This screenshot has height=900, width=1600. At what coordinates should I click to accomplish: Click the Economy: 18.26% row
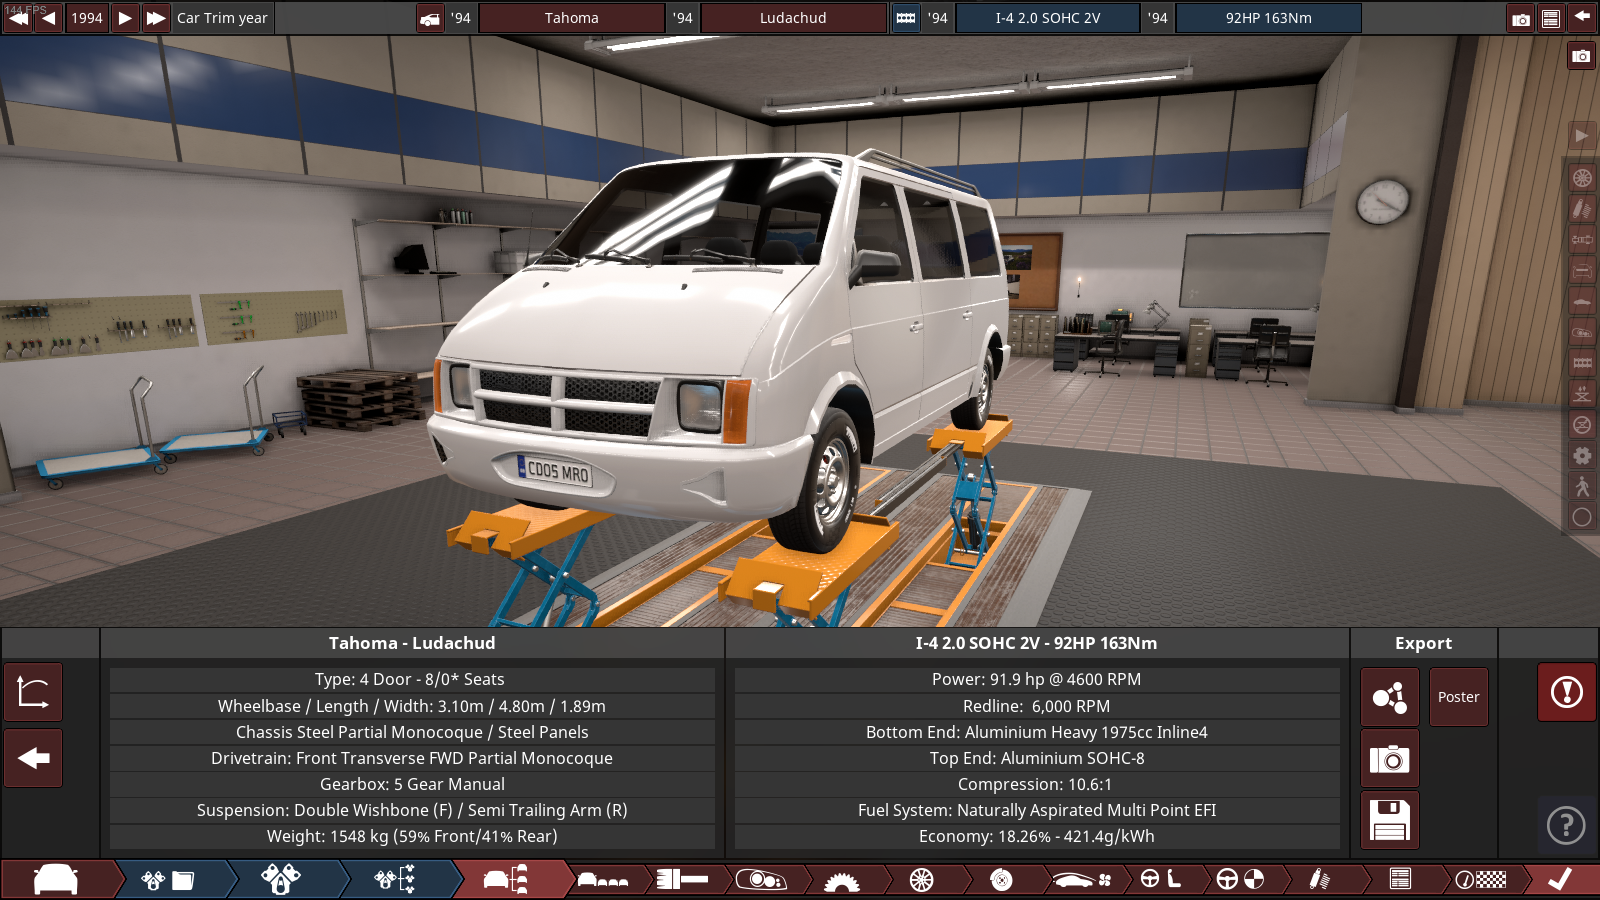pyautogui.click(x=1037, y=836)
